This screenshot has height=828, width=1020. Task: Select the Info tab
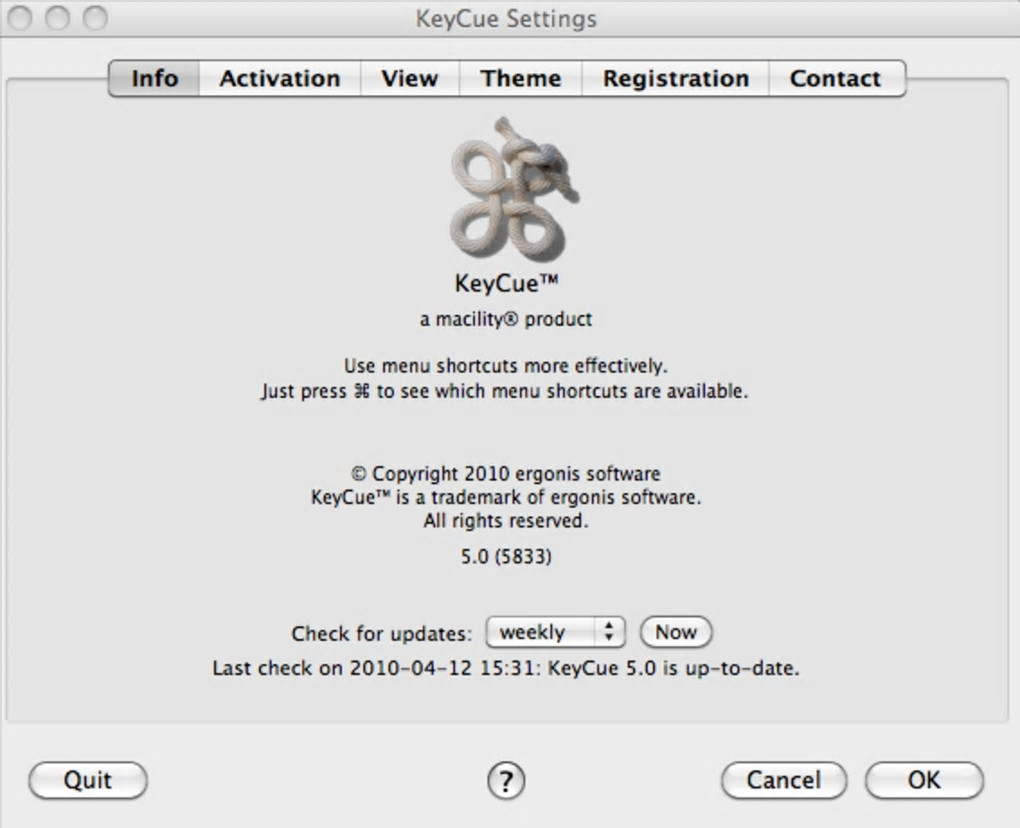coord(154,79)
